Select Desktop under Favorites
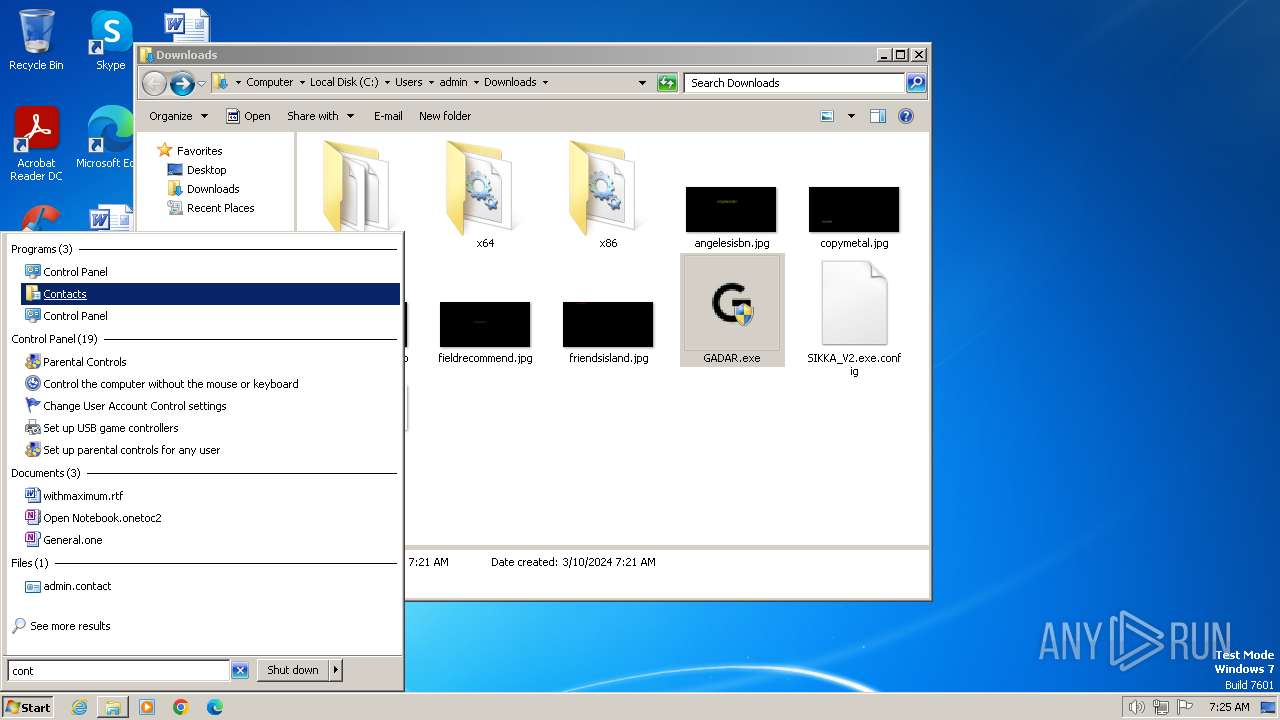Image resolution: width=1280 pixels, height=720 pixels. pyautogui.click(x=206, y=170)
